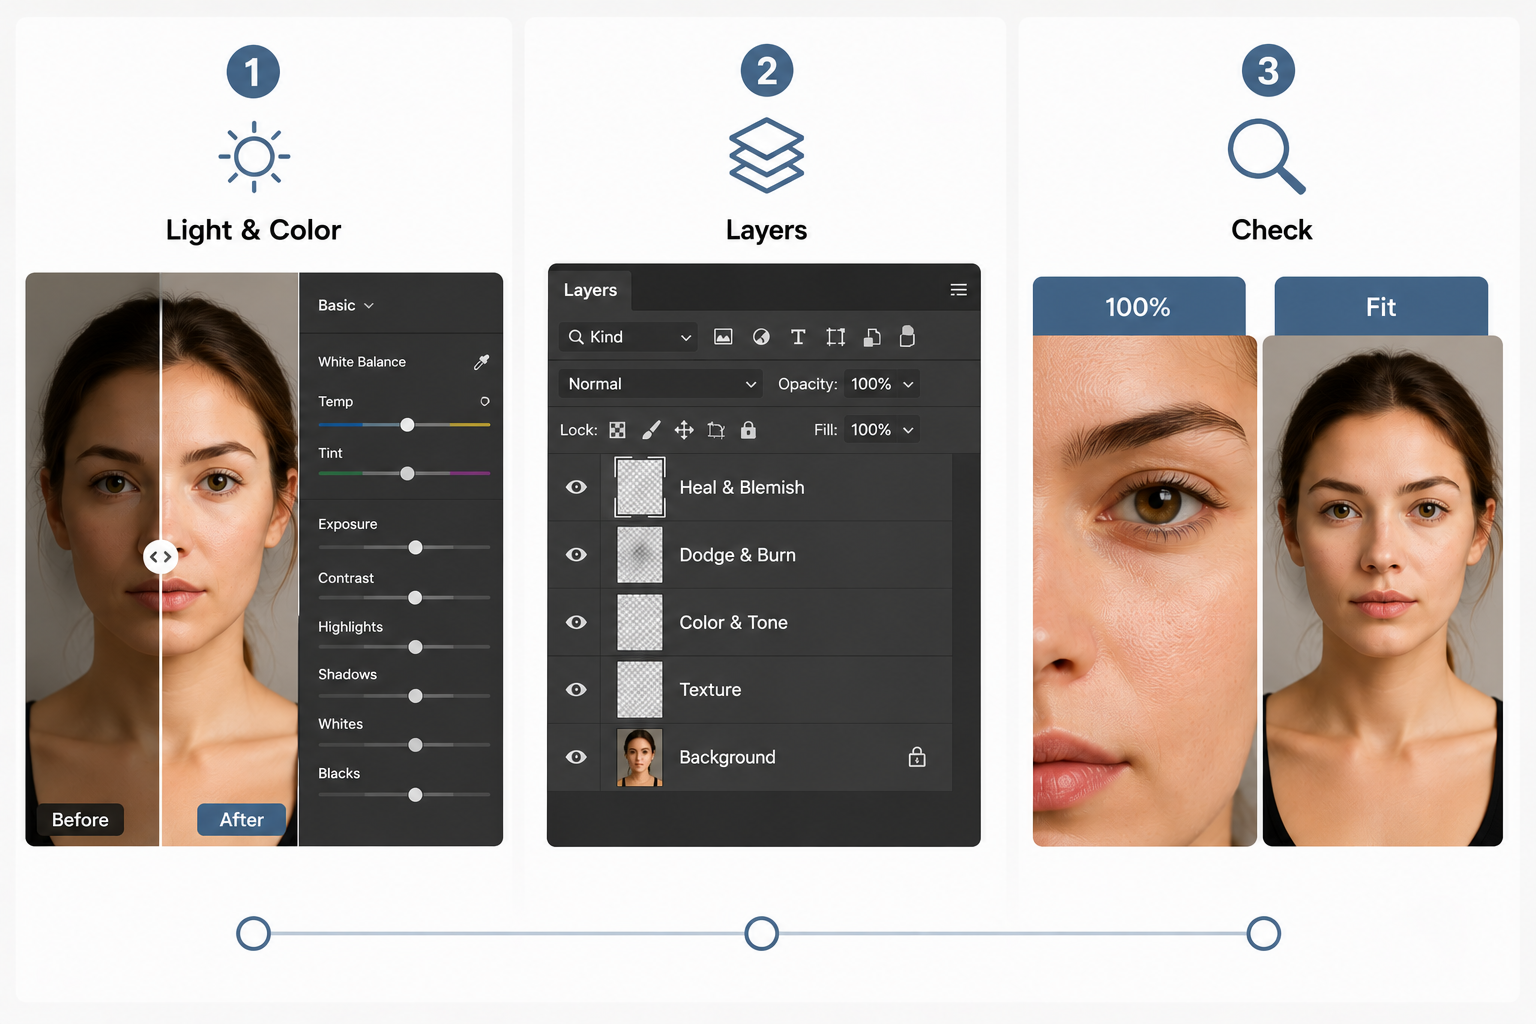Viewport: 1536px width, 1024px height.
Task: Select the Color & Tone layer thumbnail
Action: [640, 622]
